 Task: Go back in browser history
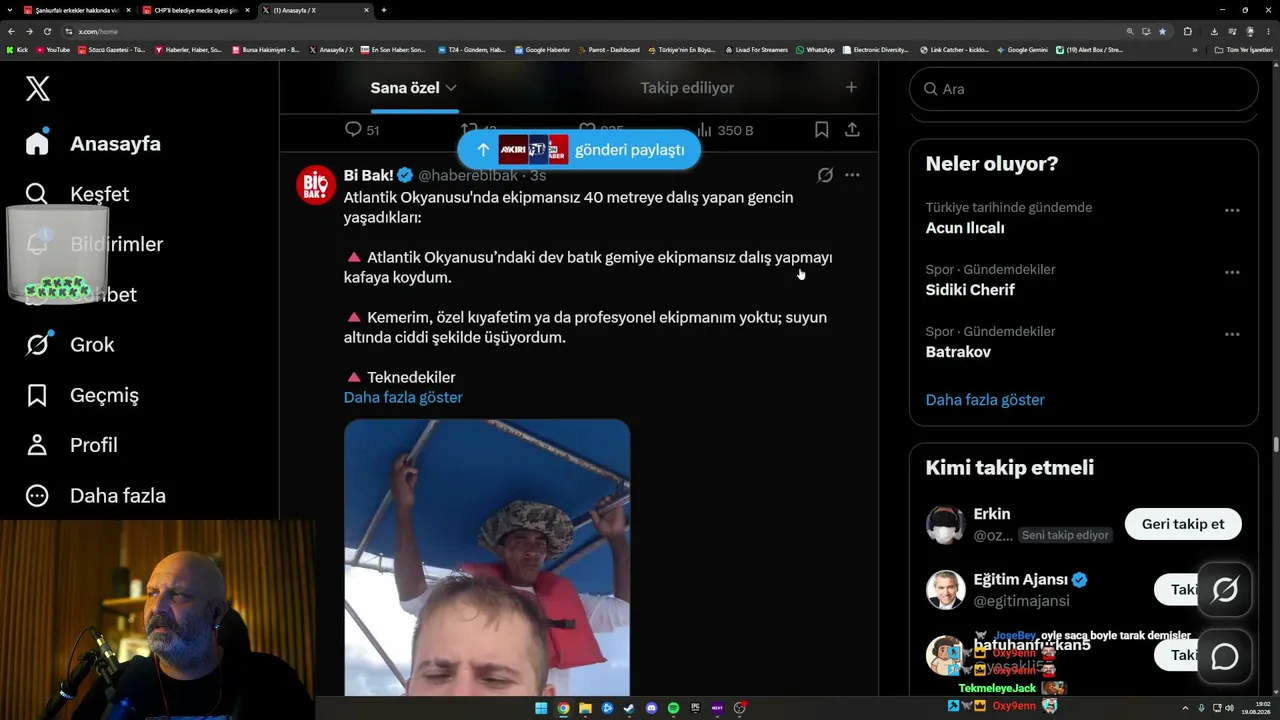coord(11,31)
